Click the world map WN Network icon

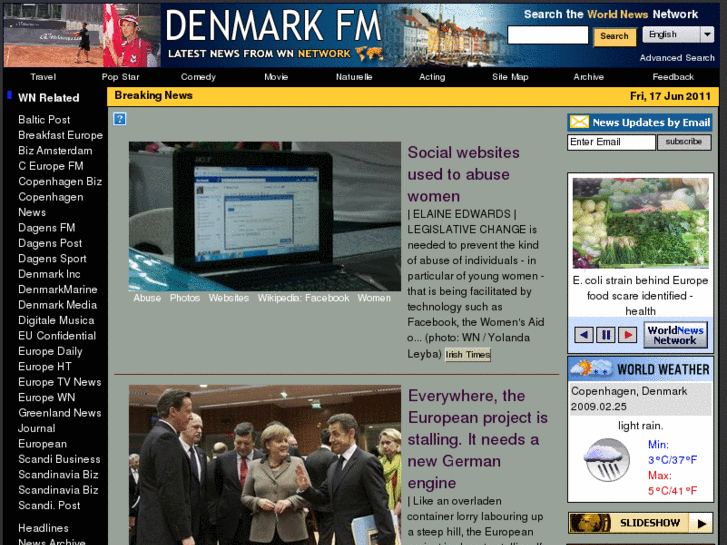[x=370, y=54]
